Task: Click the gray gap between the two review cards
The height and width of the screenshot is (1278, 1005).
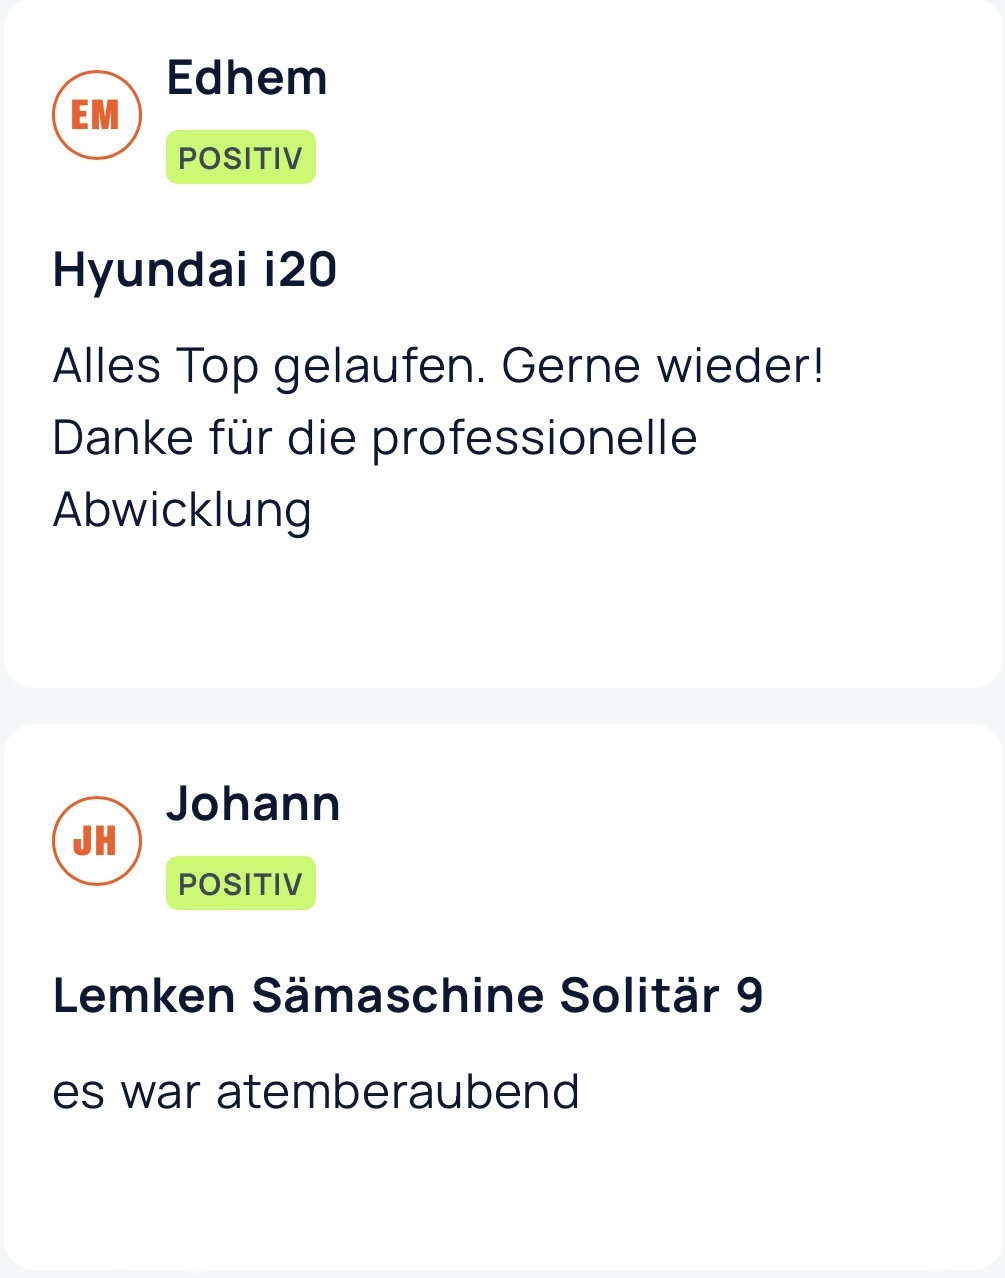Action: 502,706
